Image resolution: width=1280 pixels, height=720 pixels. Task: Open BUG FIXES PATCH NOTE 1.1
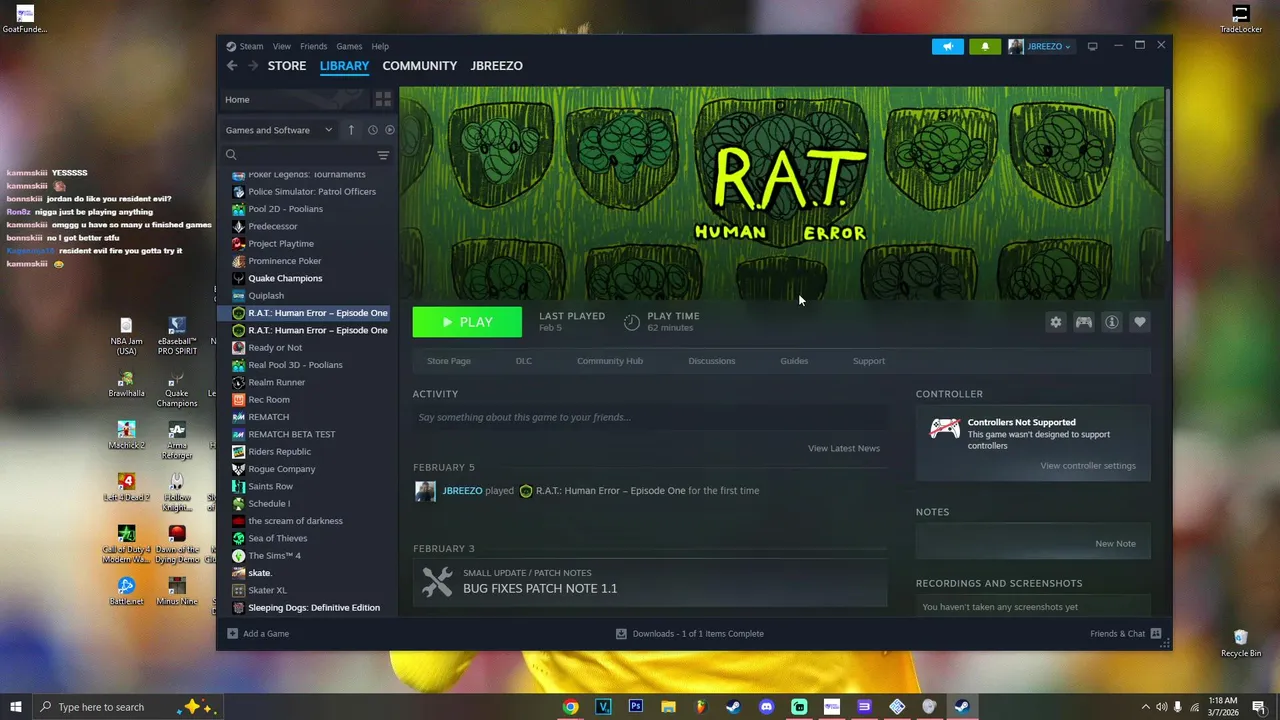(540, 589)
